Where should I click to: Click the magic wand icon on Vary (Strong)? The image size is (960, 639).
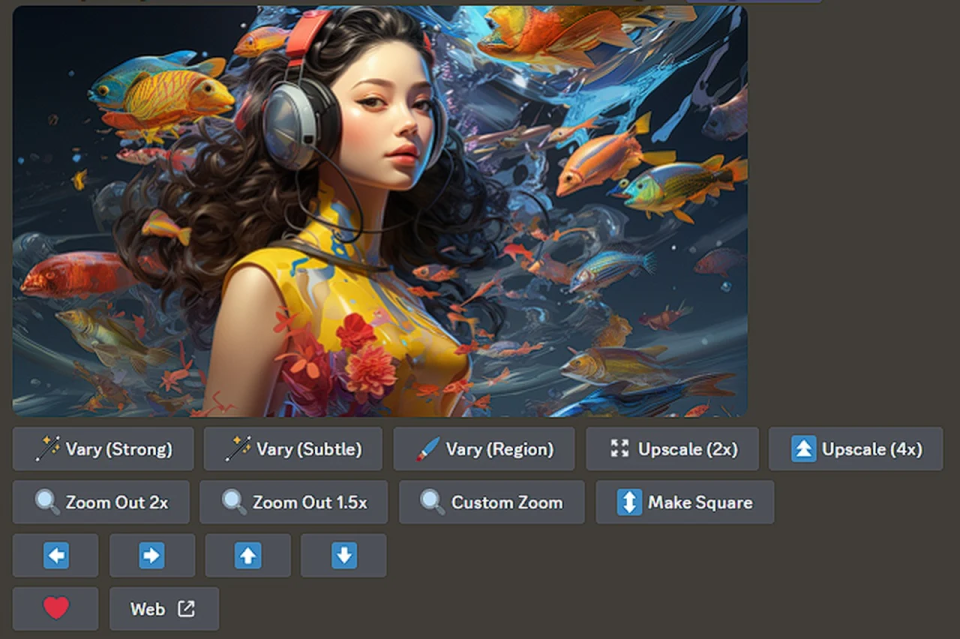47,449
